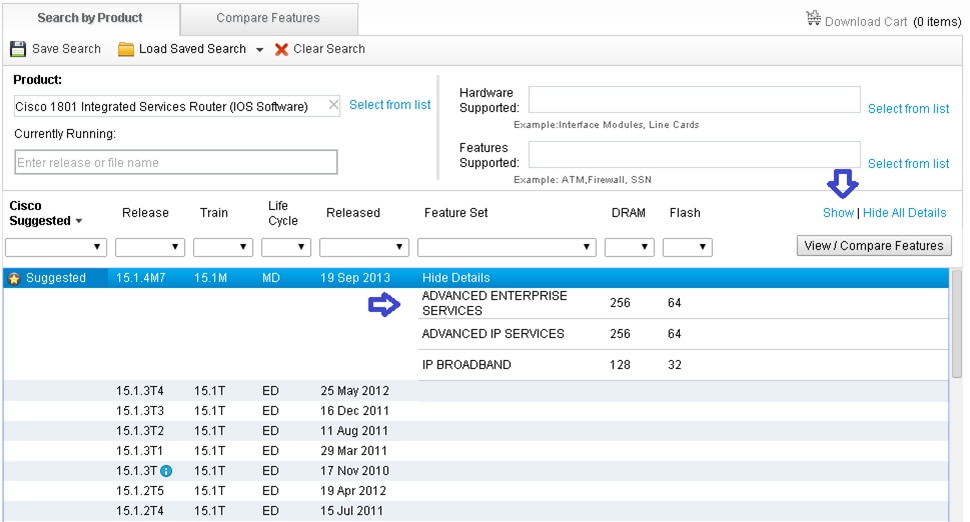Click Select from list for Hardware Supported
The height and width of the screenshot is (522, 970).
point(908,109)
